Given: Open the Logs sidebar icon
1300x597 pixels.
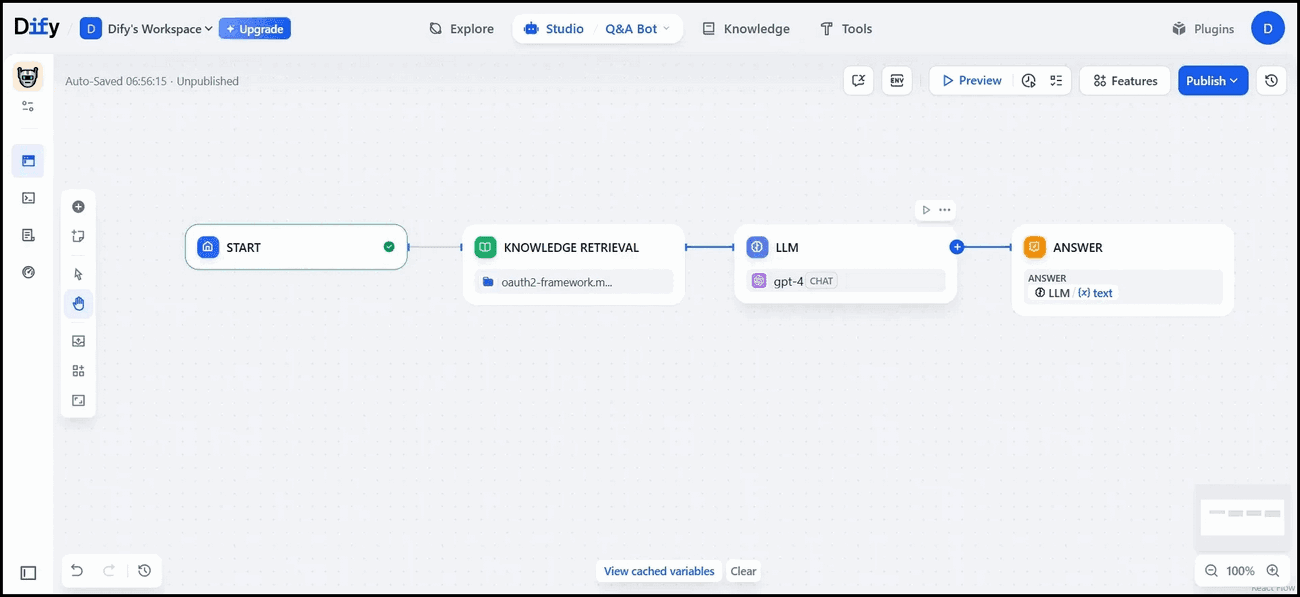Looking at the screenshot, I should (x=28, y=235).
